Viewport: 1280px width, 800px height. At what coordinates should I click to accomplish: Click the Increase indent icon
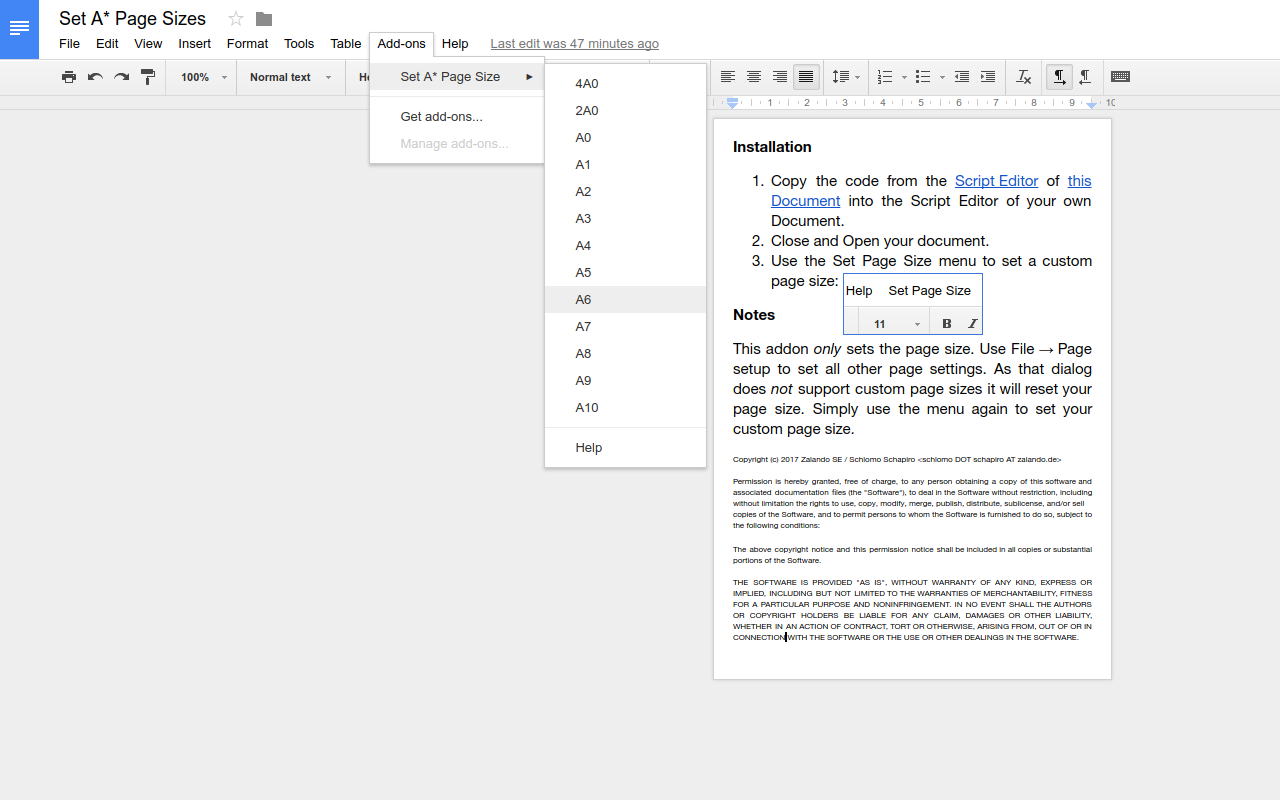[988, 77]
